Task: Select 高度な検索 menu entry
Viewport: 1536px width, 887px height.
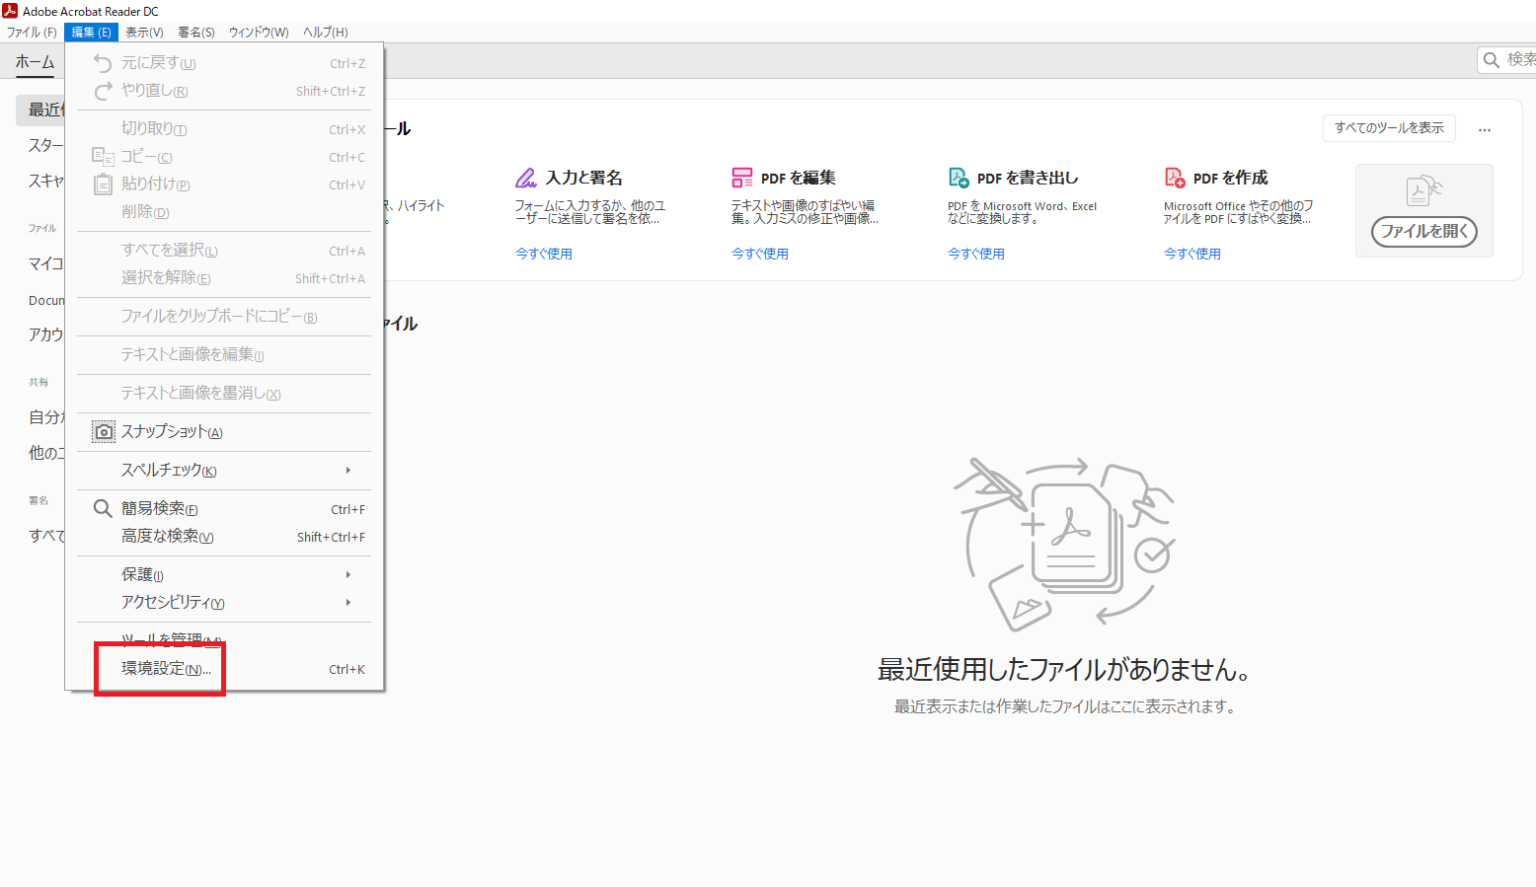Action: 167,537
